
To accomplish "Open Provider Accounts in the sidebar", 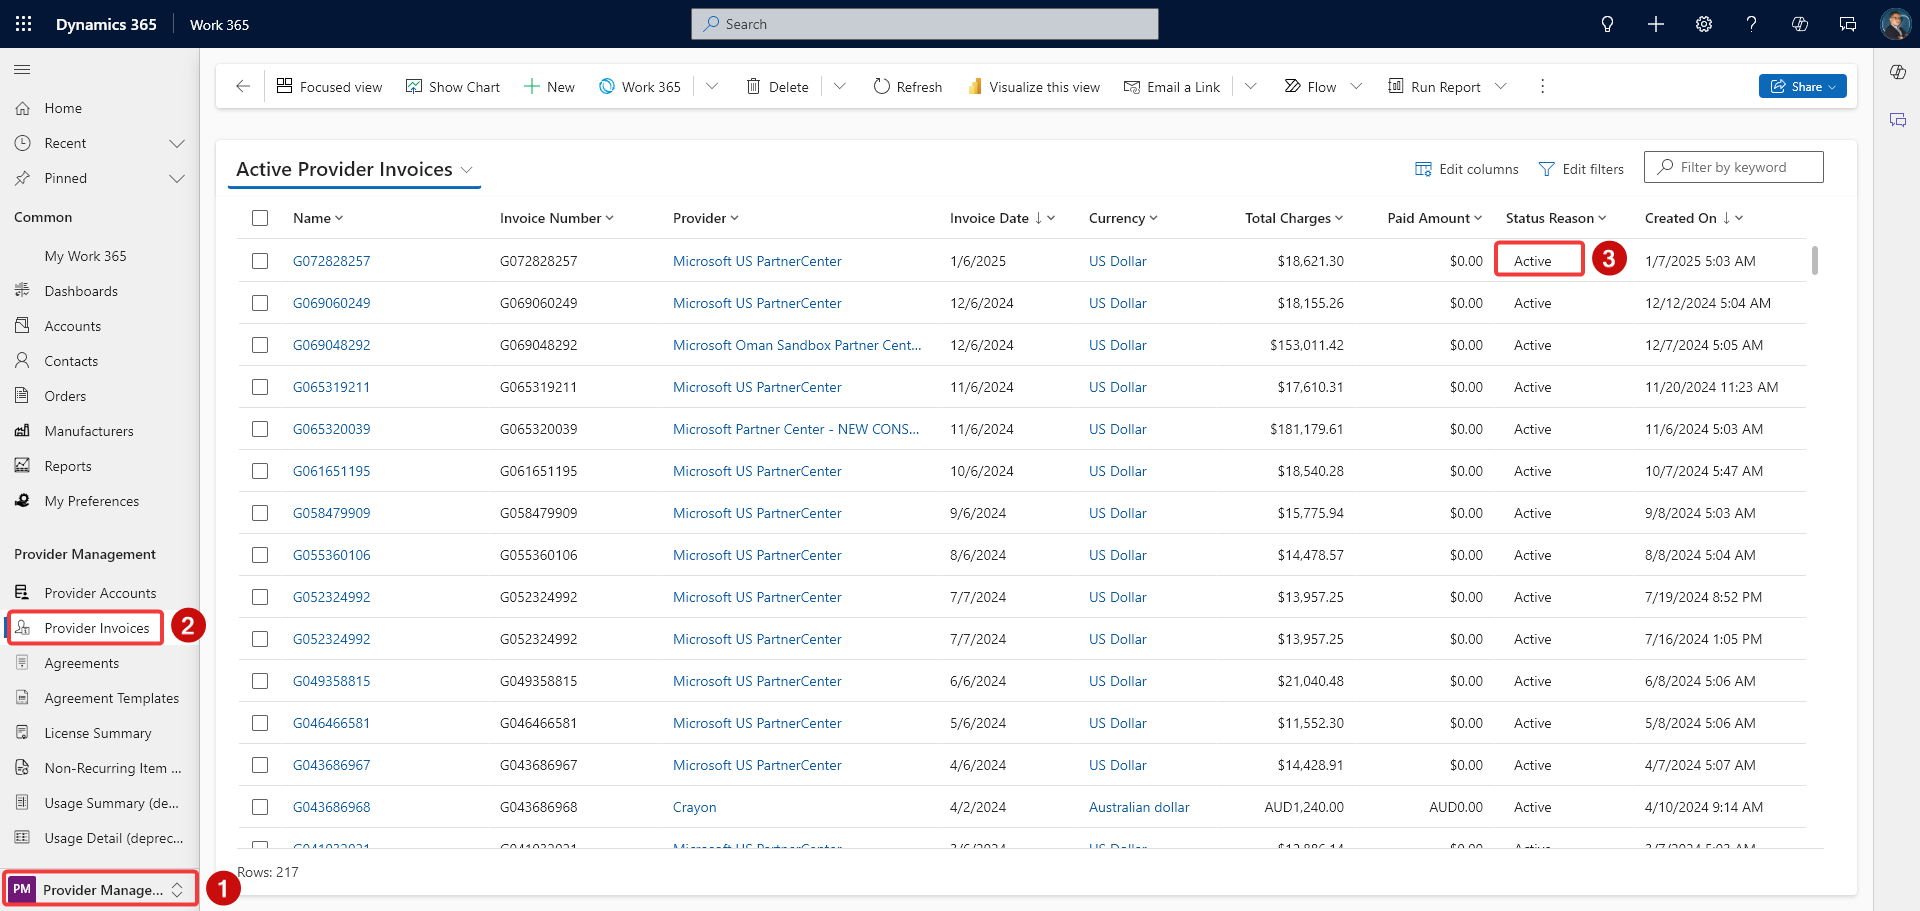I will tap(100, 593).
